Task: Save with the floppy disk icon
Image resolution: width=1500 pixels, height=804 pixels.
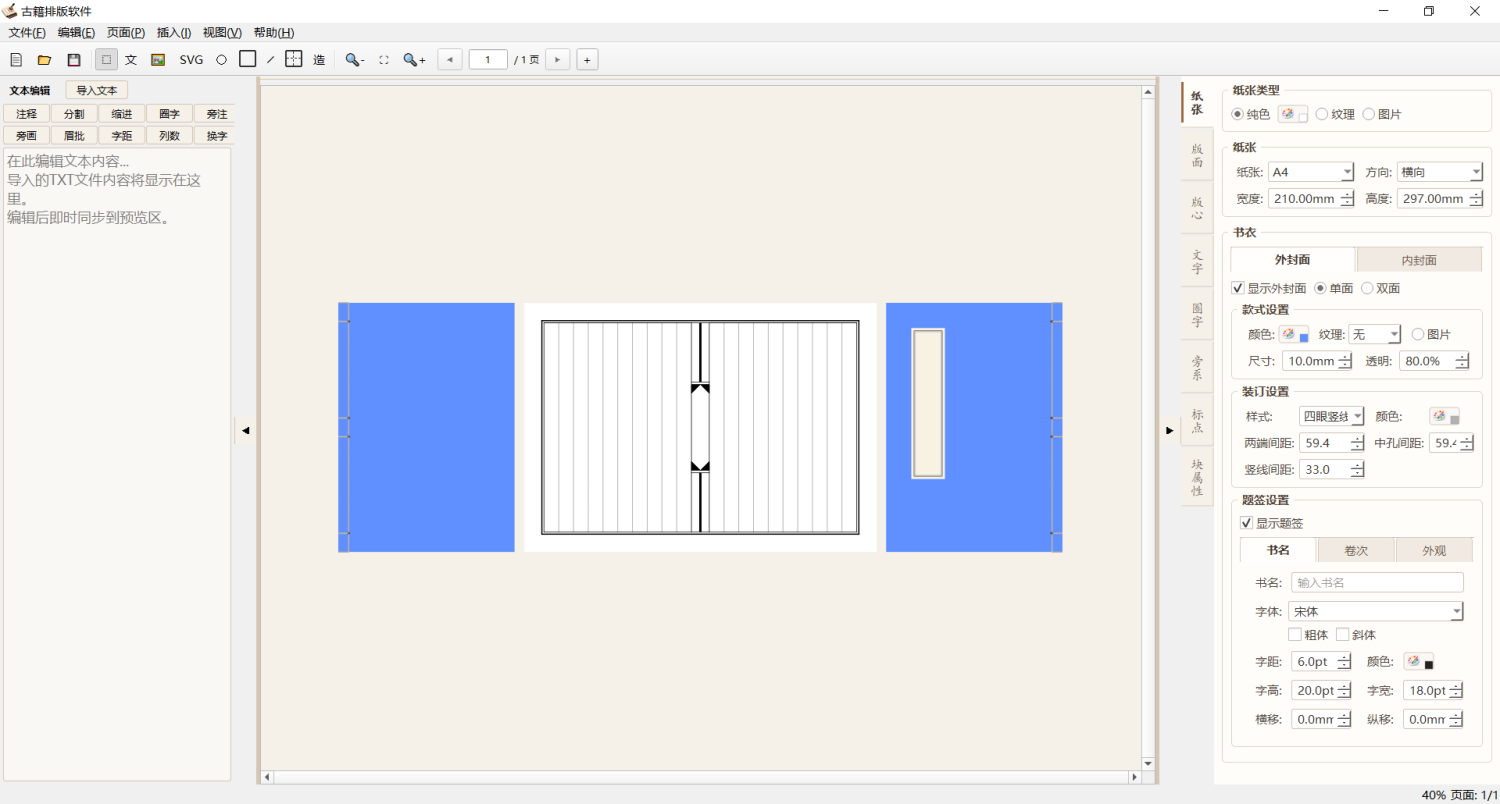Action: (x=73, y=60)
